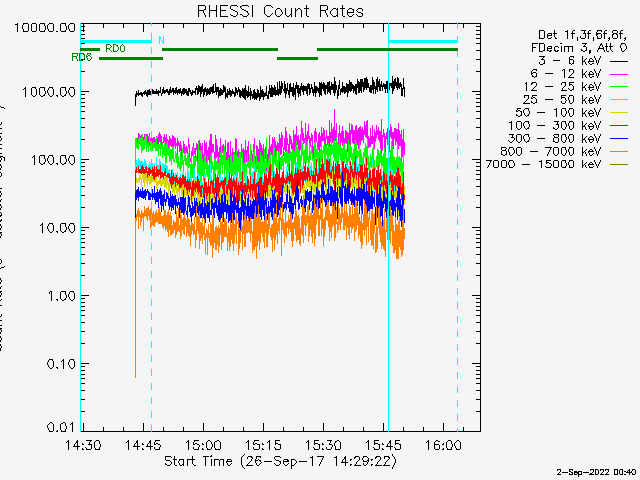Click the cyan N flag label

pos(161,40)
